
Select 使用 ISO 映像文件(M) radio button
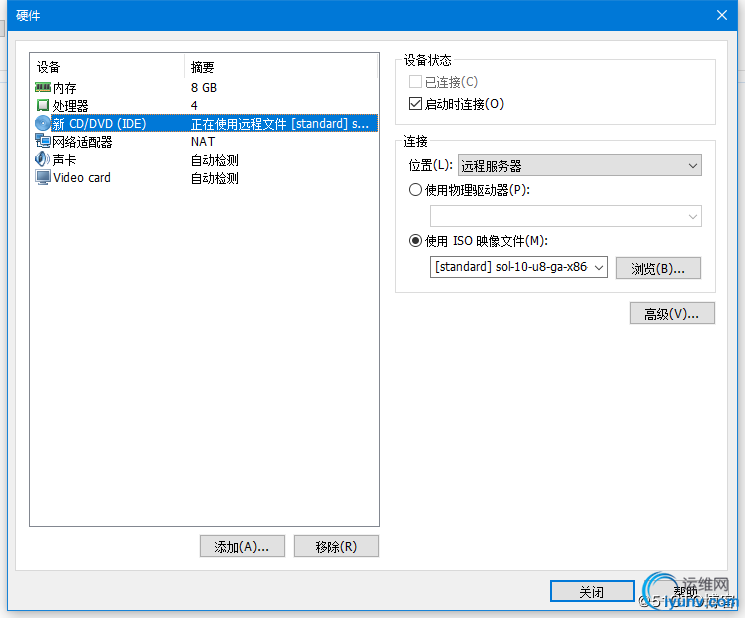415,241
